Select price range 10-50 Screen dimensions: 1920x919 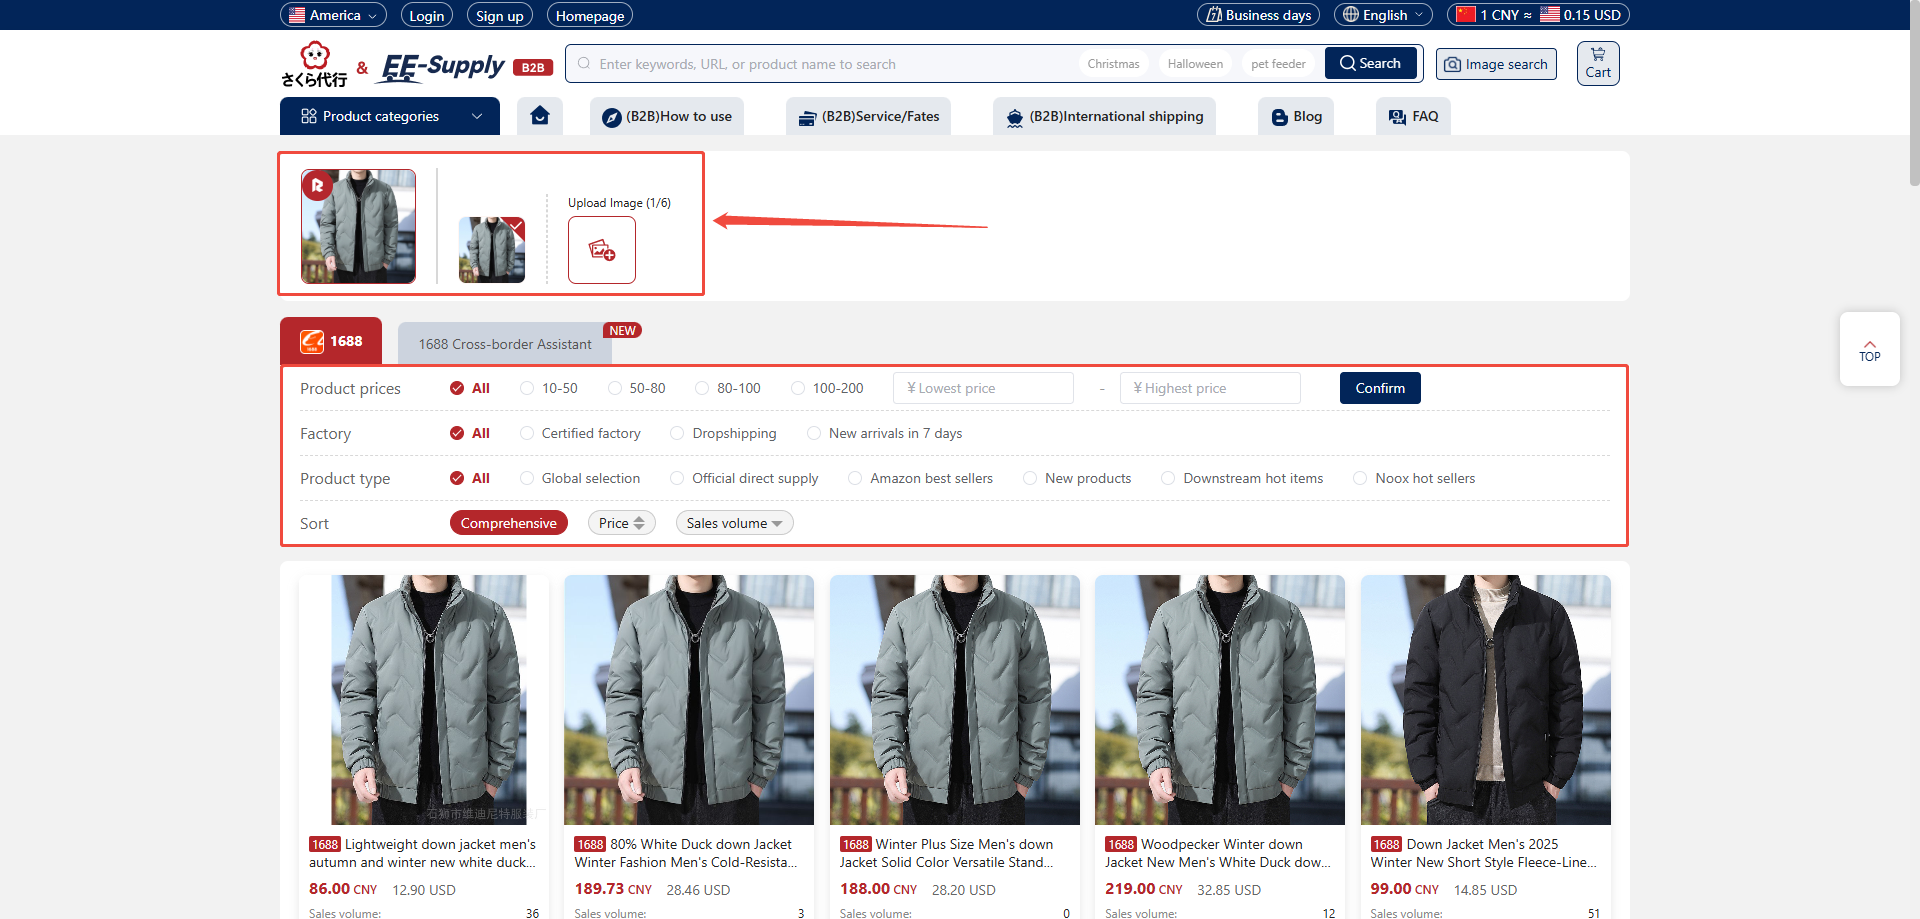[x=549, y=388]
